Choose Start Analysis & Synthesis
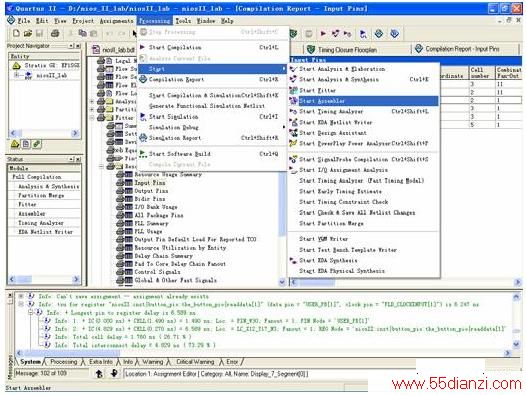This screenshot has height=395, width=526. pos(364,80)
